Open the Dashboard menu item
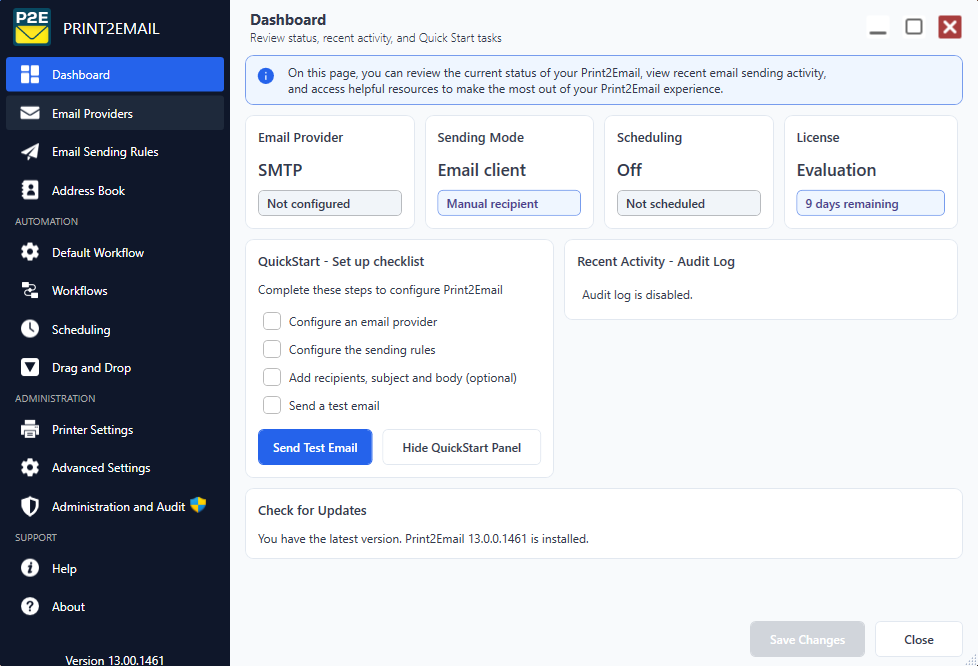The image size is (978, 666). point(115,74)
